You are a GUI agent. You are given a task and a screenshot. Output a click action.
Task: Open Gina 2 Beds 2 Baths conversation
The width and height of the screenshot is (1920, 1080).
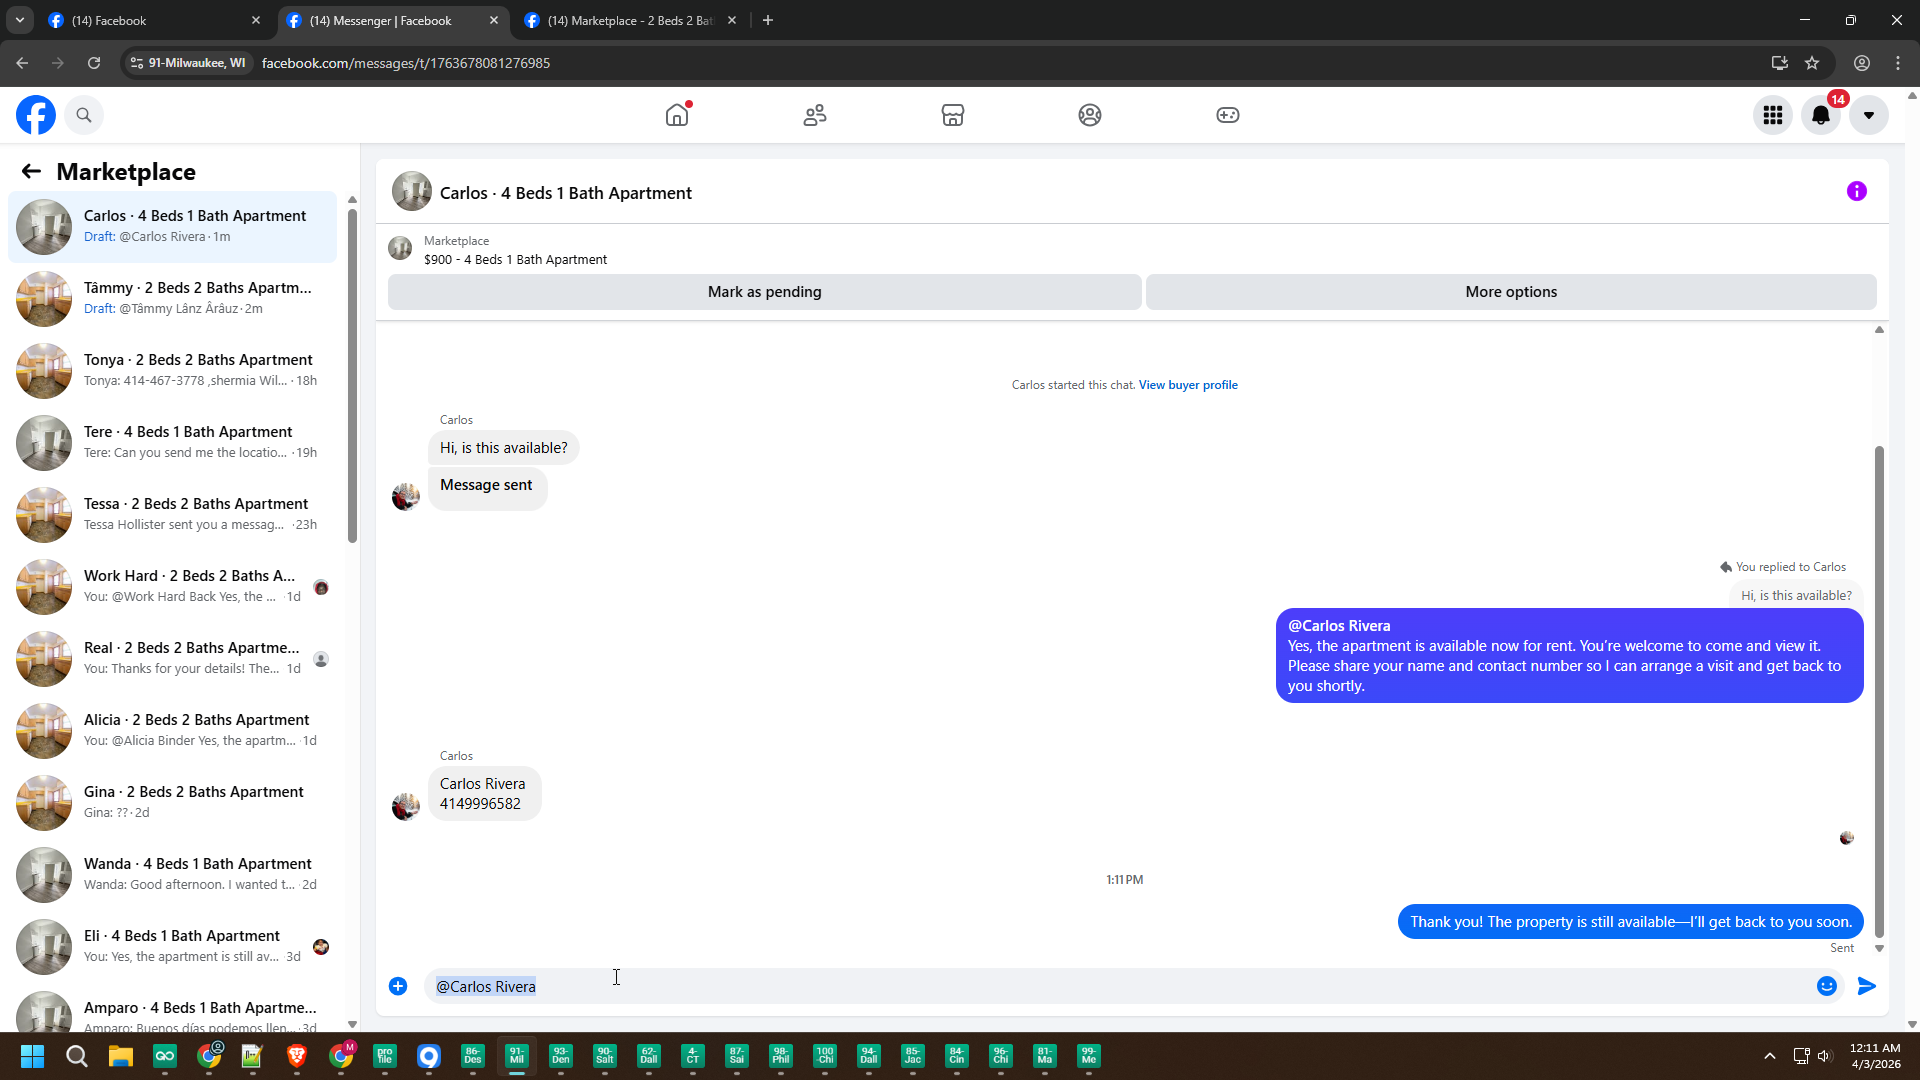172,802
